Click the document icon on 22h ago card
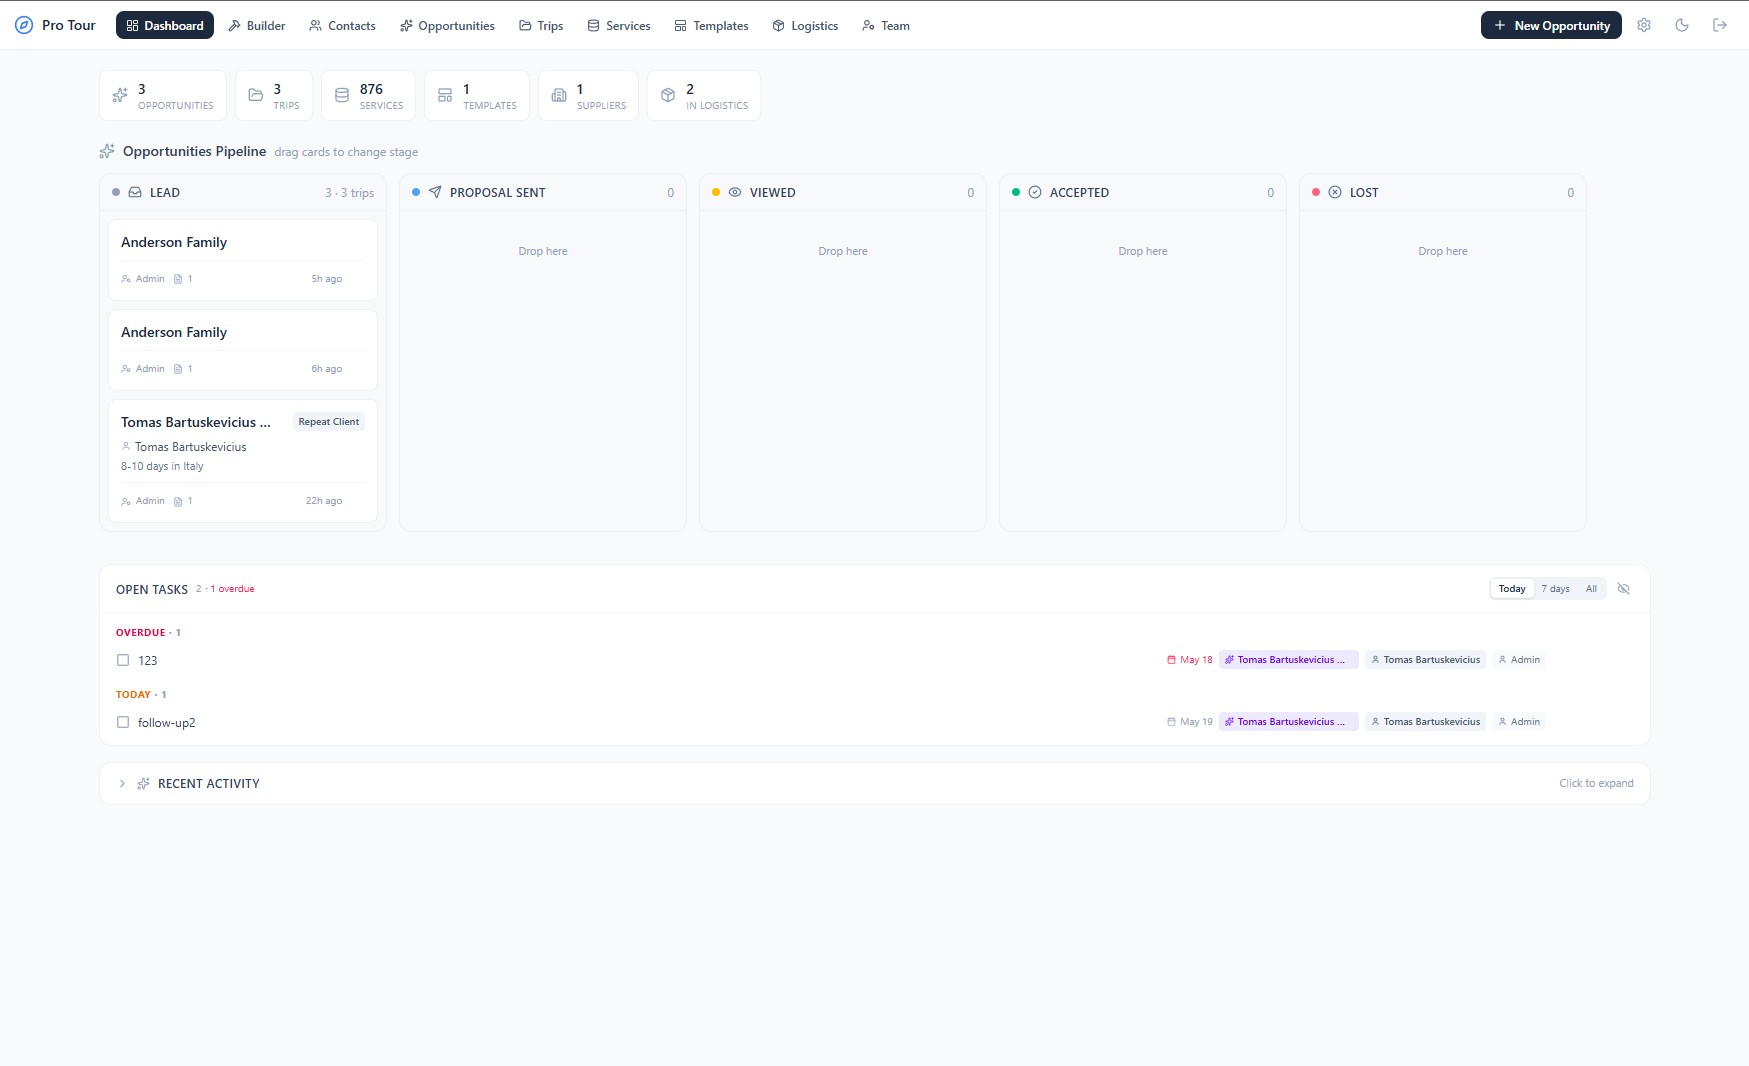 pyautogui.click(x=178, y=501)
